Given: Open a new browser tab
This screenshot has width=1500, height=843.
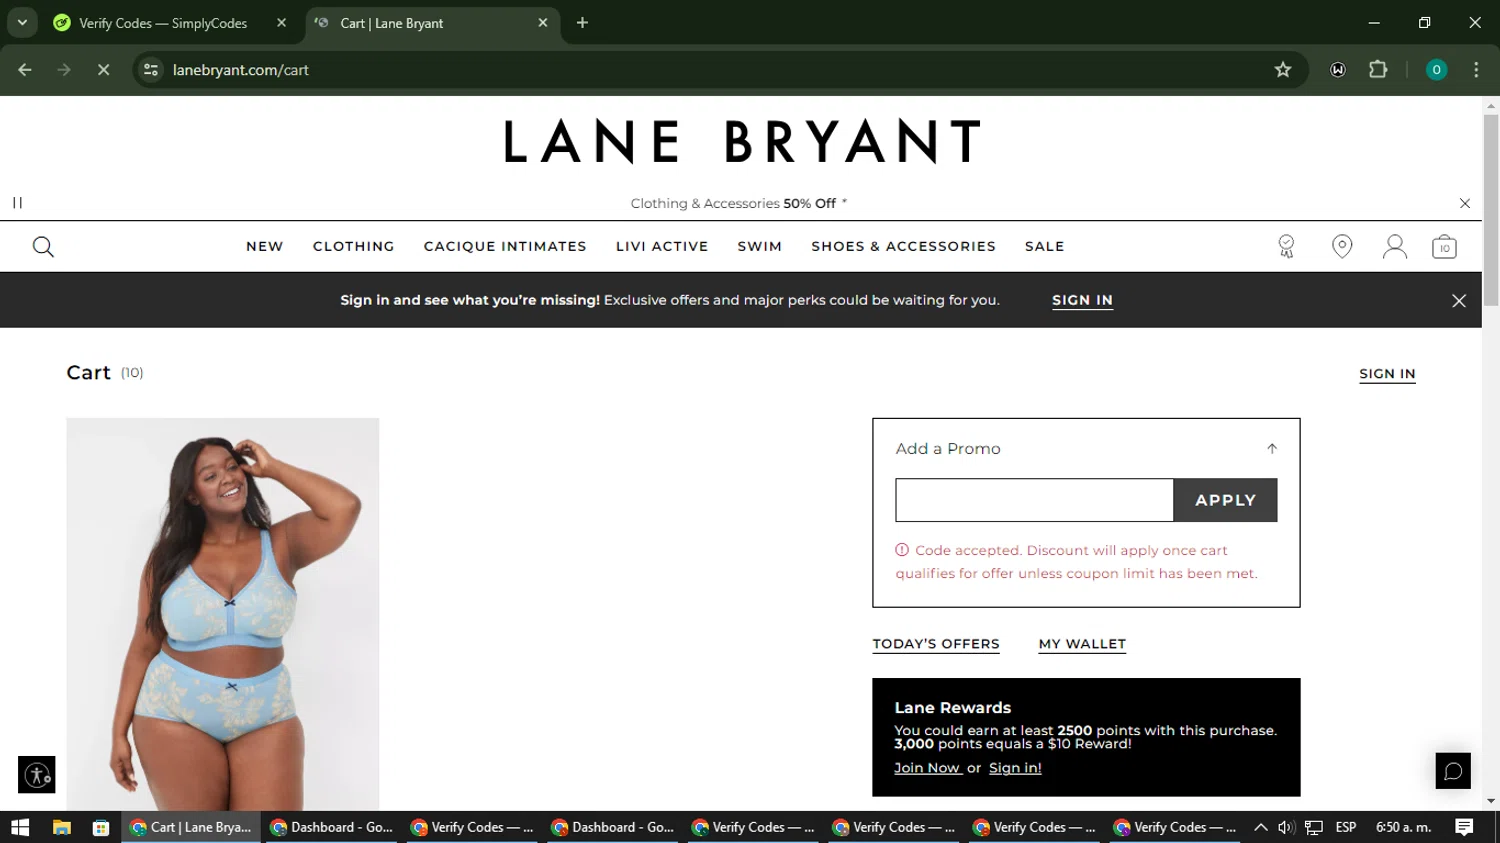Looking at the screenshot, I should coord(582,23).
